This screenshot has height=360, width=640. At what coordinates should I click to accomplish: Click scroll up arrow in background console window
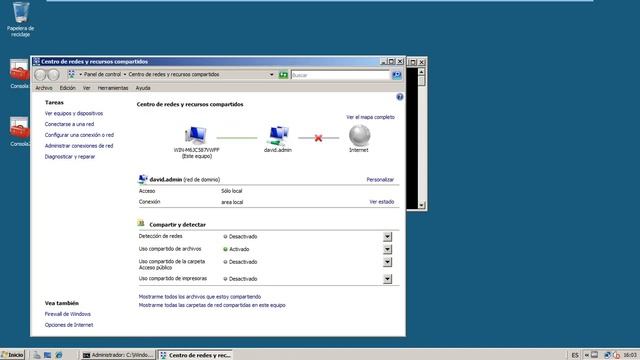(x=421, y=72)
